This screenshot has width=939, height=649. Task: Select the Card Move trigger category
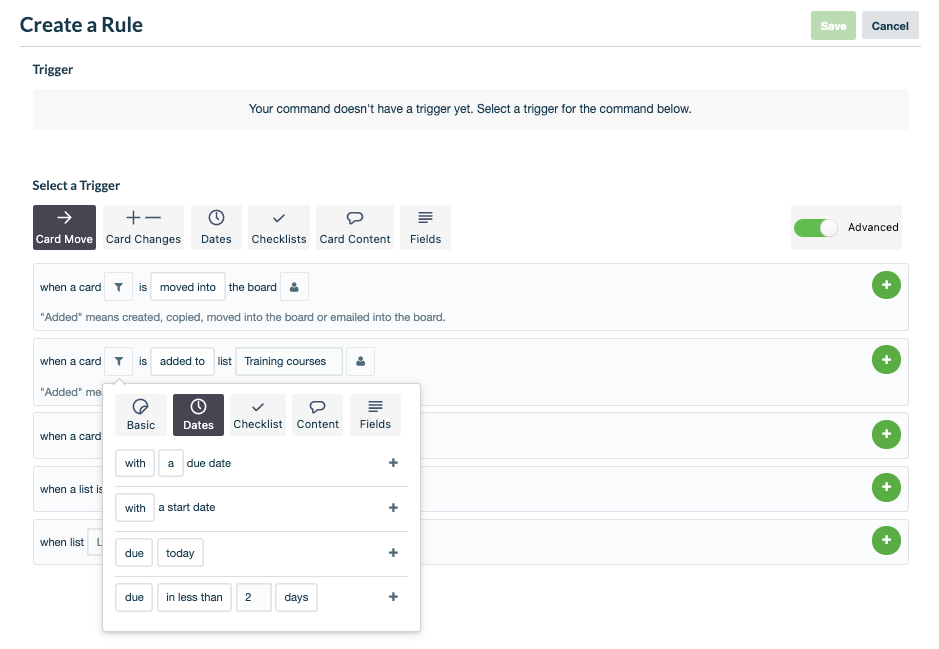pos(64,227)
